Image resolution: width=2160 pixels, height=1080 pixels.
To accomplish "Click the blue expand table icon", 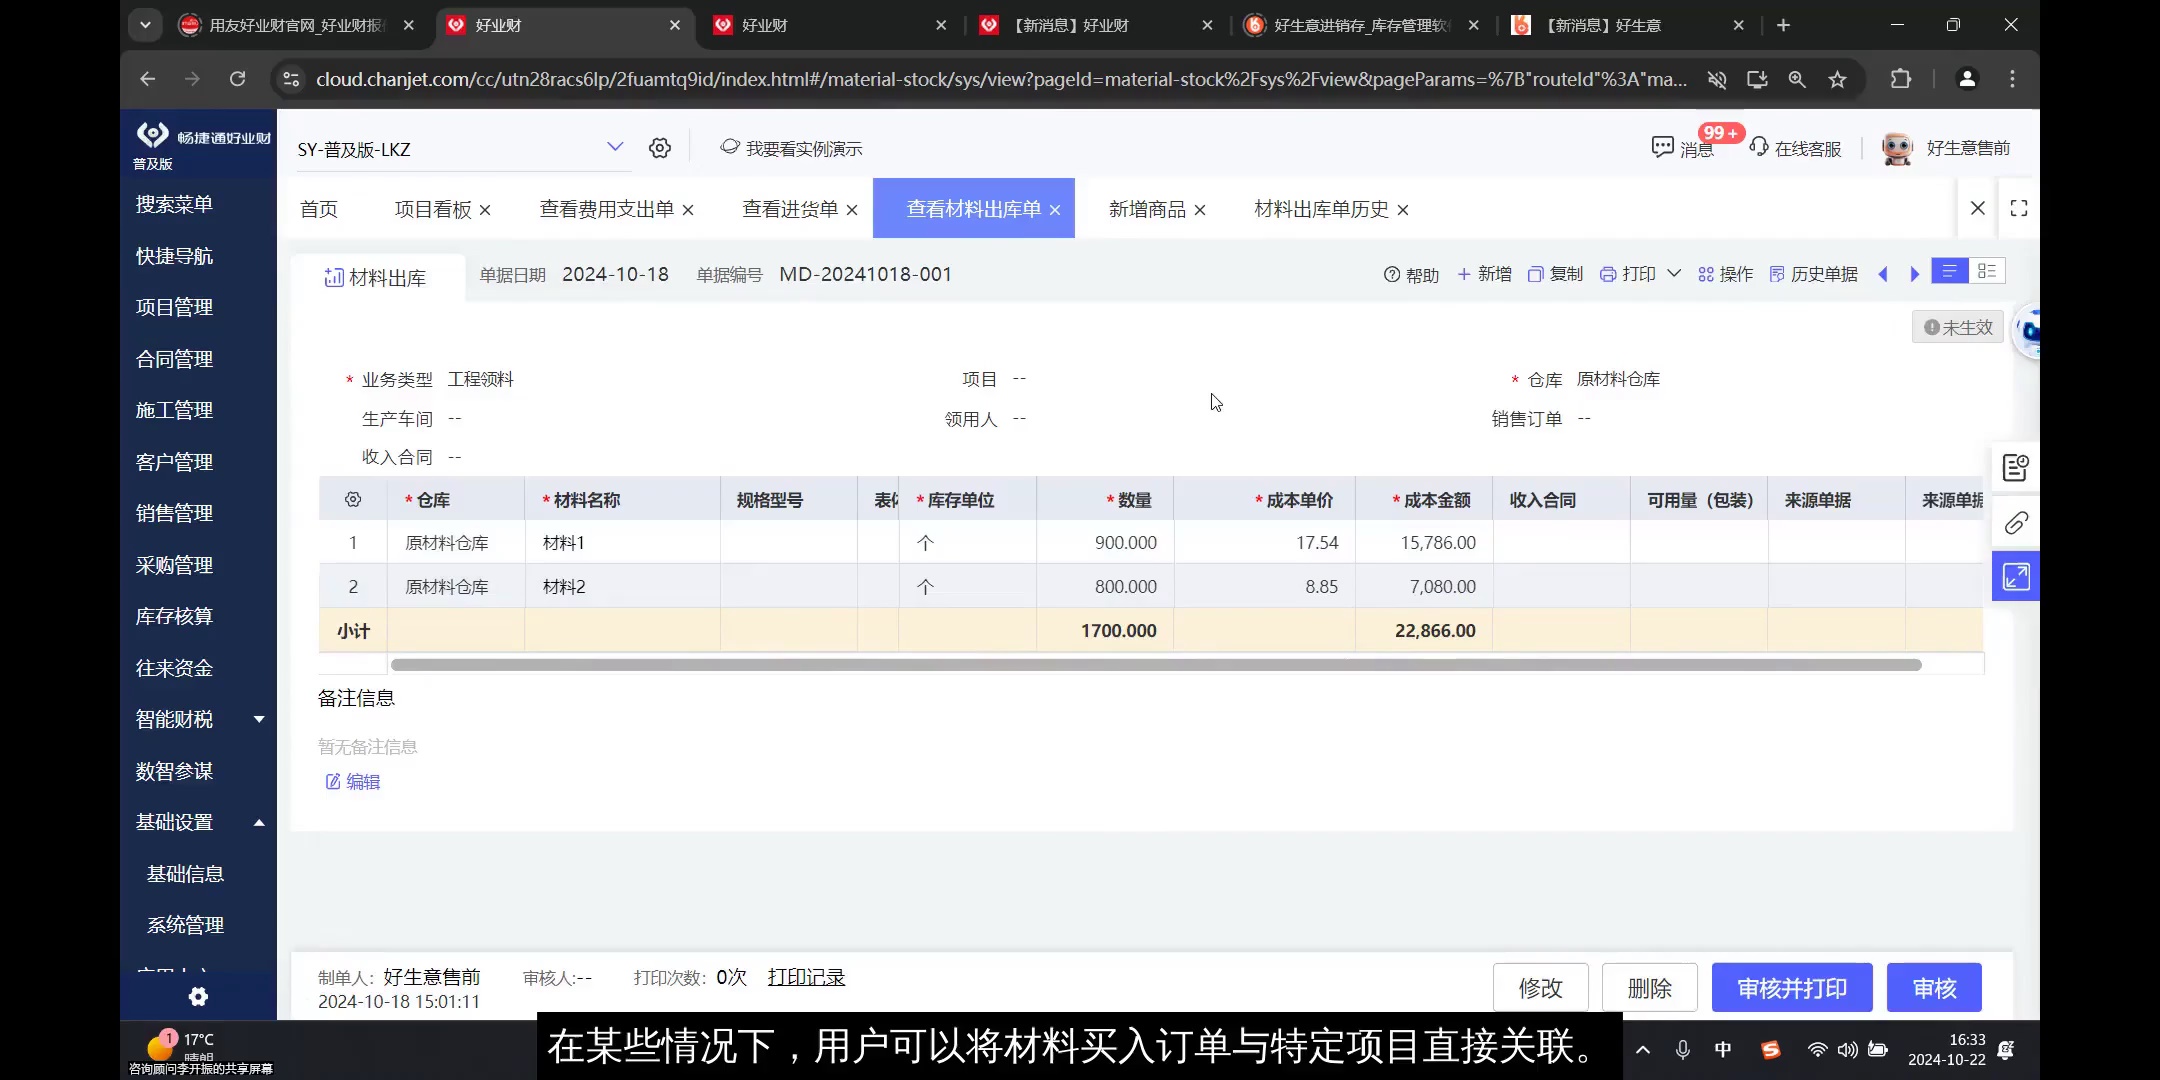I will 2016,576.
